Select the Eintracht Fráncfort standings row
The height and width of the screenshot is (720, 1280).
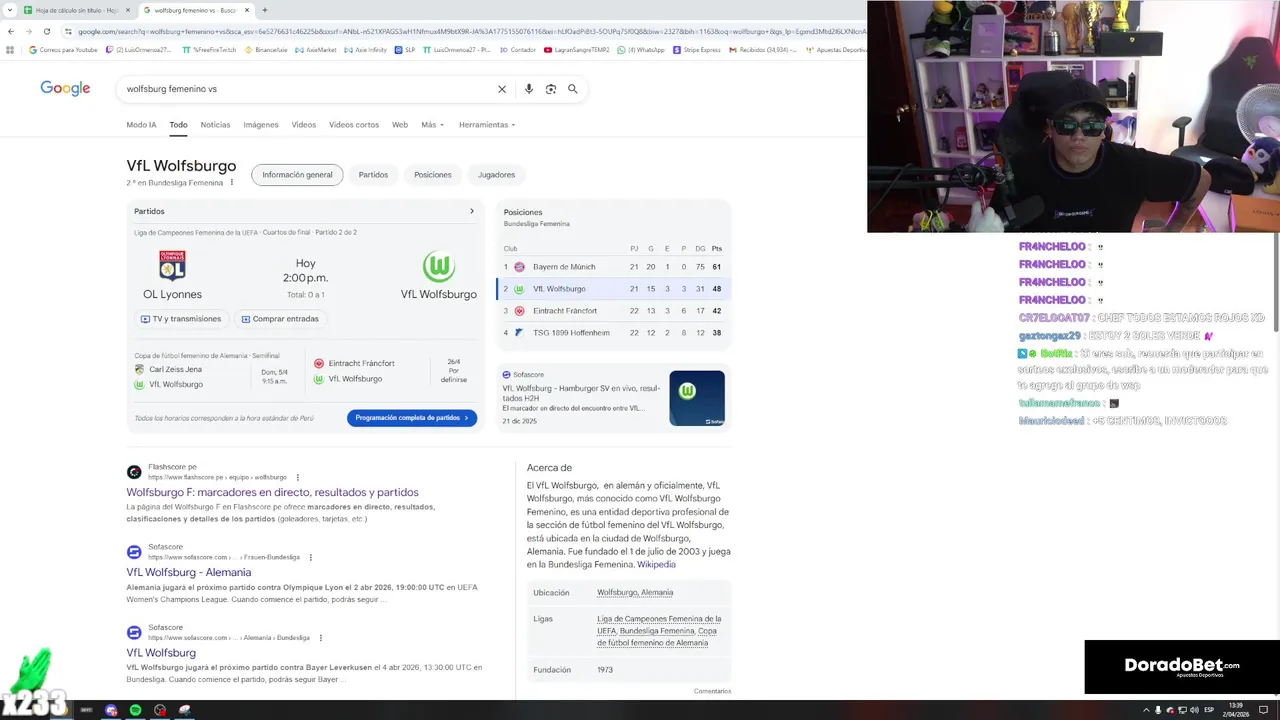coord(613,311)
